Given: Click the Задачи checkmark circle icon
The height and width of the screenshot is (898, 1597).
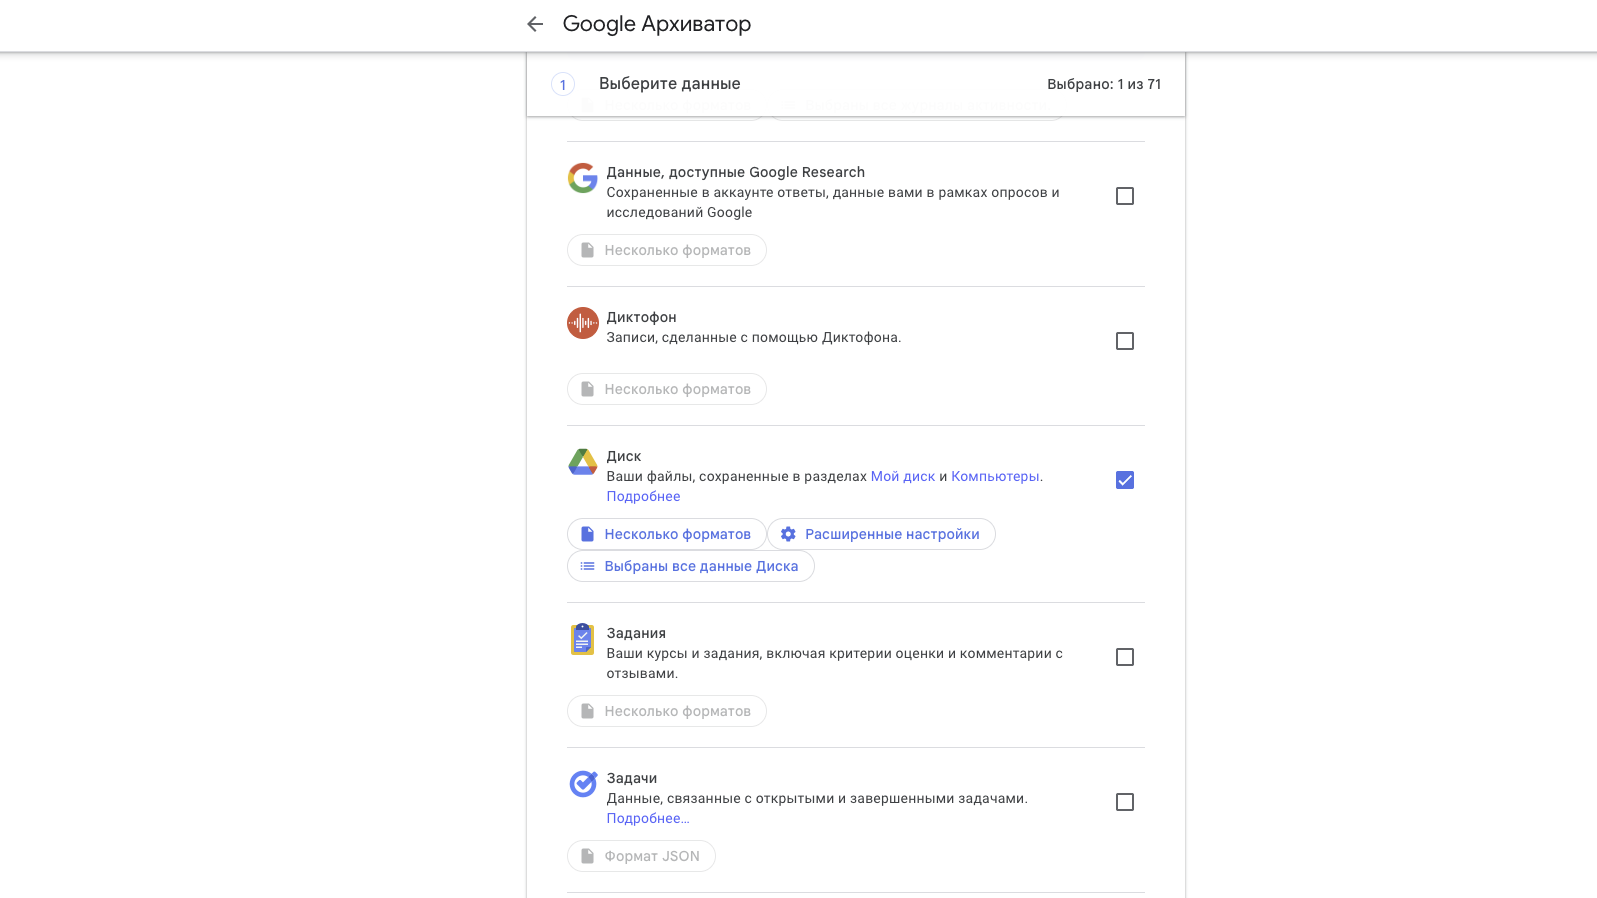Looking at the screenshot, I should point(583,784).
